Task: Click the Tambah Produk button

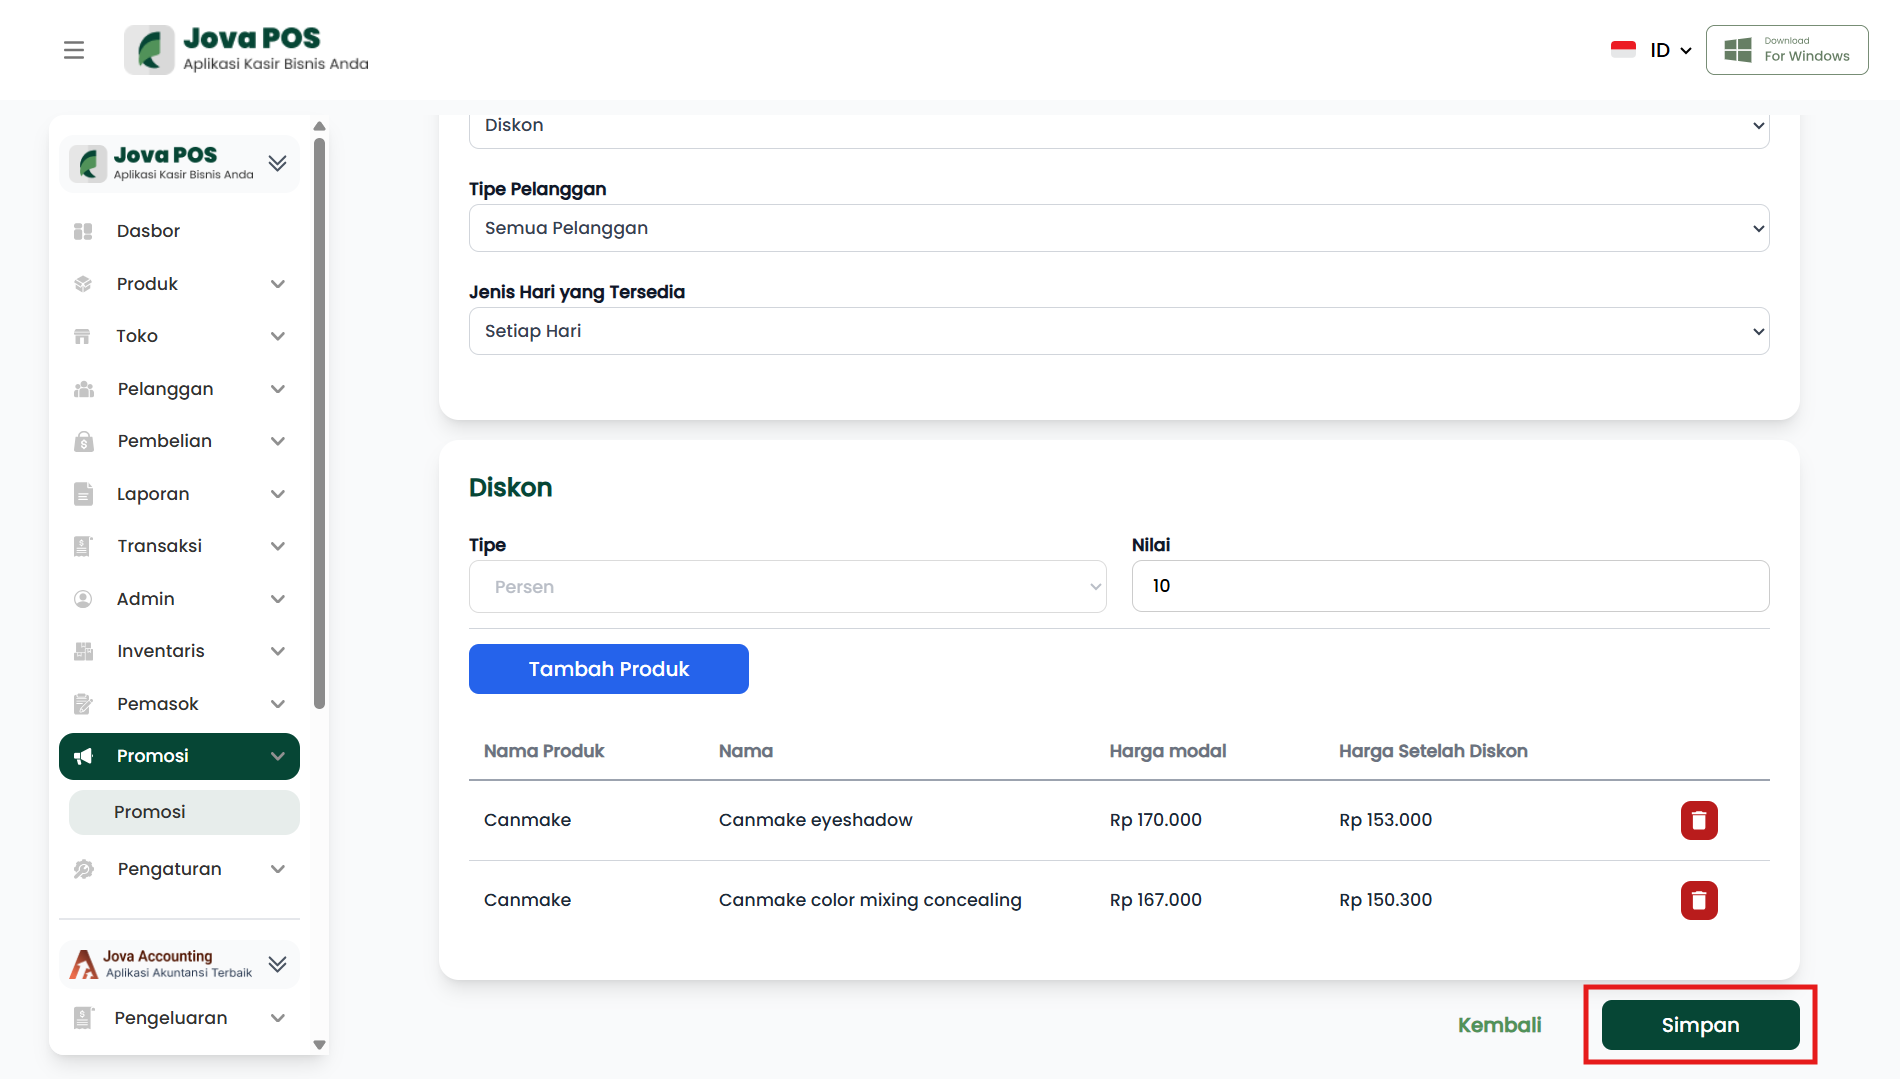Action: tap(608, 669)
